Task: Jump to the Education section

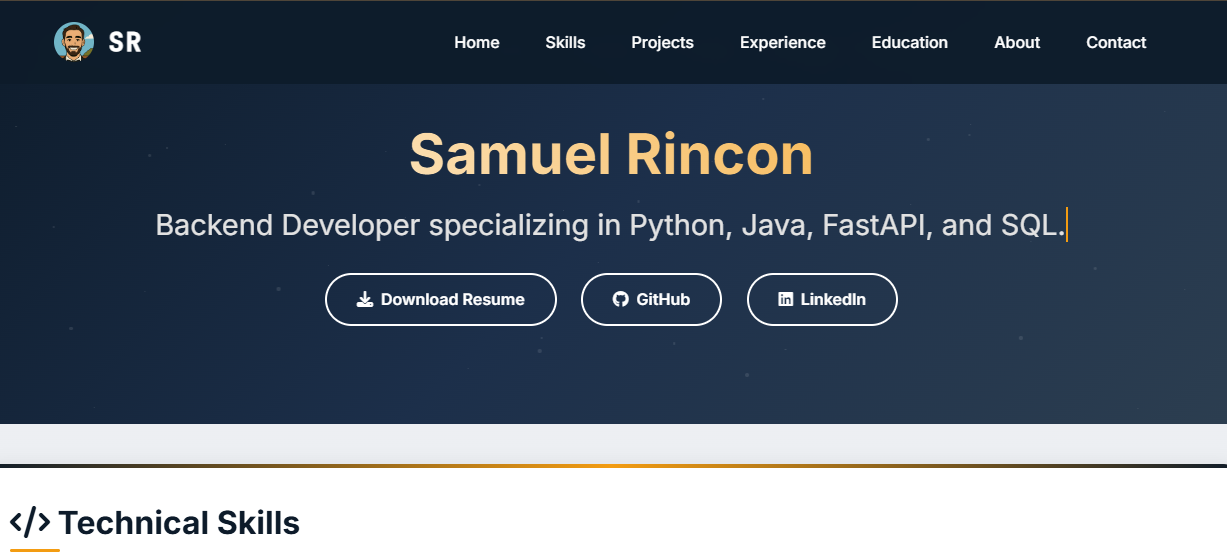Action: (909, 42)
